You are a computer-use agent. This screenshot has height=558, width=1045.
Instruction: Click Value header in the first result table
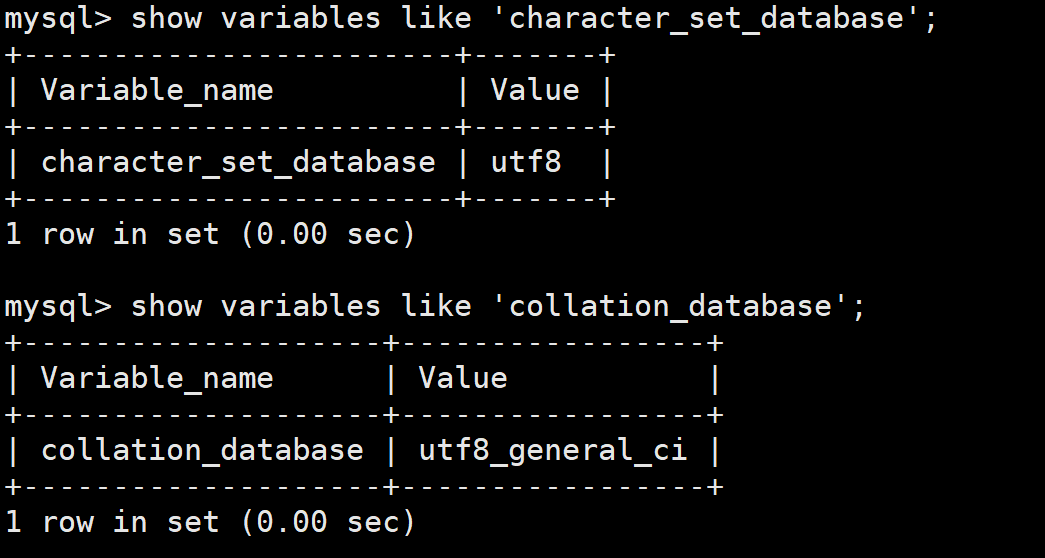pyautogui.click(x=535, y=91)
